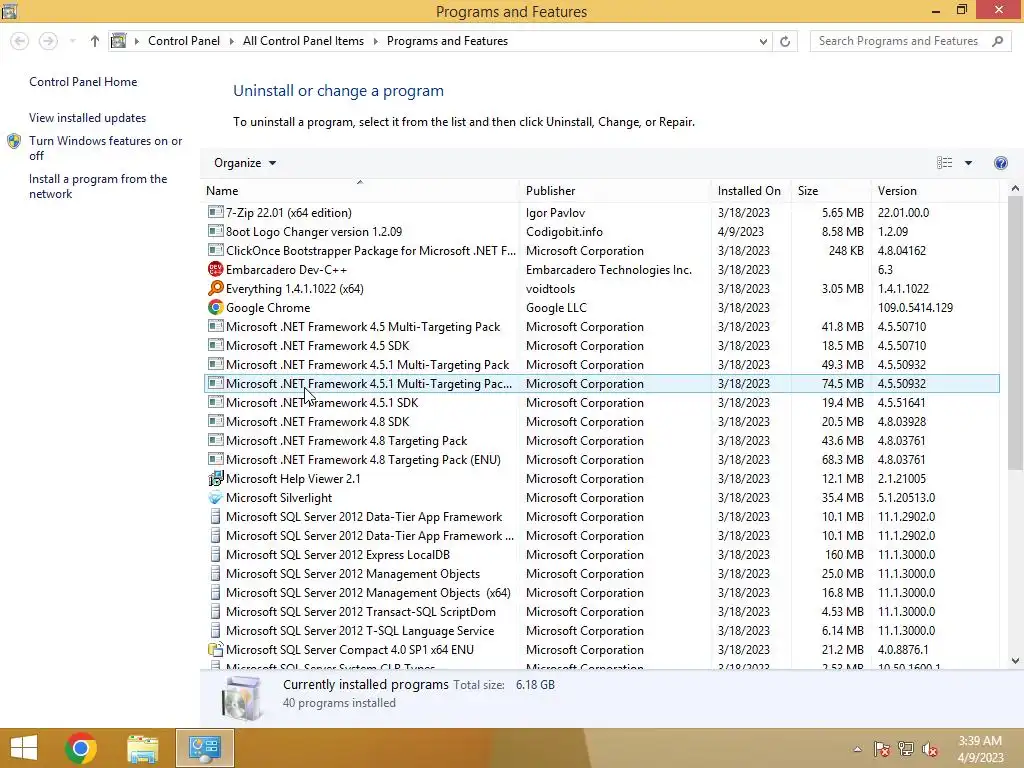Open the view options dropdown arrow
The width and height of the screenshot is (1024, 768).
(x=968, y=163)
